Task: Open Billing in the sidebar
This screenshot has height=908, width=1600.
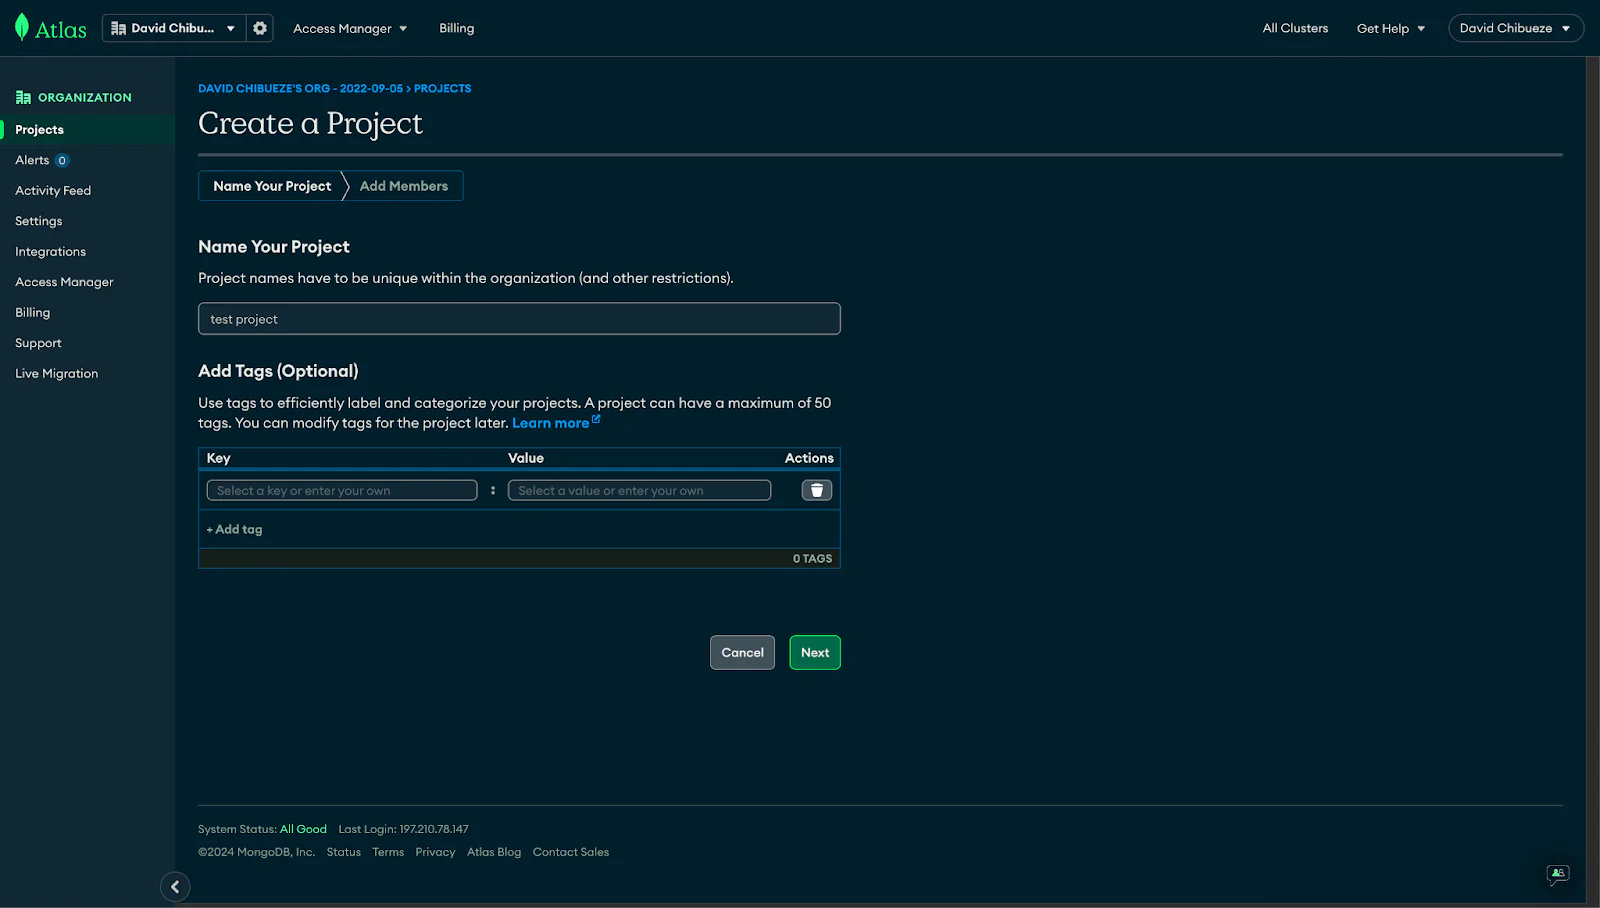Action: coord(32,312)
